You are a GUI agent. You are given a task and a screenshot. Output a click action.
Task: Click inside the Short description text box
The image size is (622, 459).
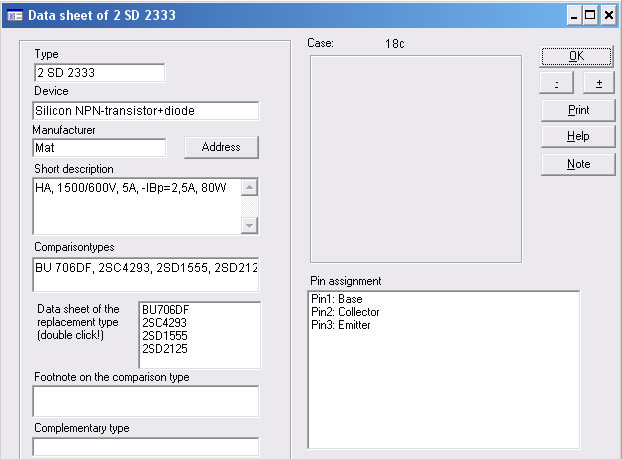(x=137, y=206)
